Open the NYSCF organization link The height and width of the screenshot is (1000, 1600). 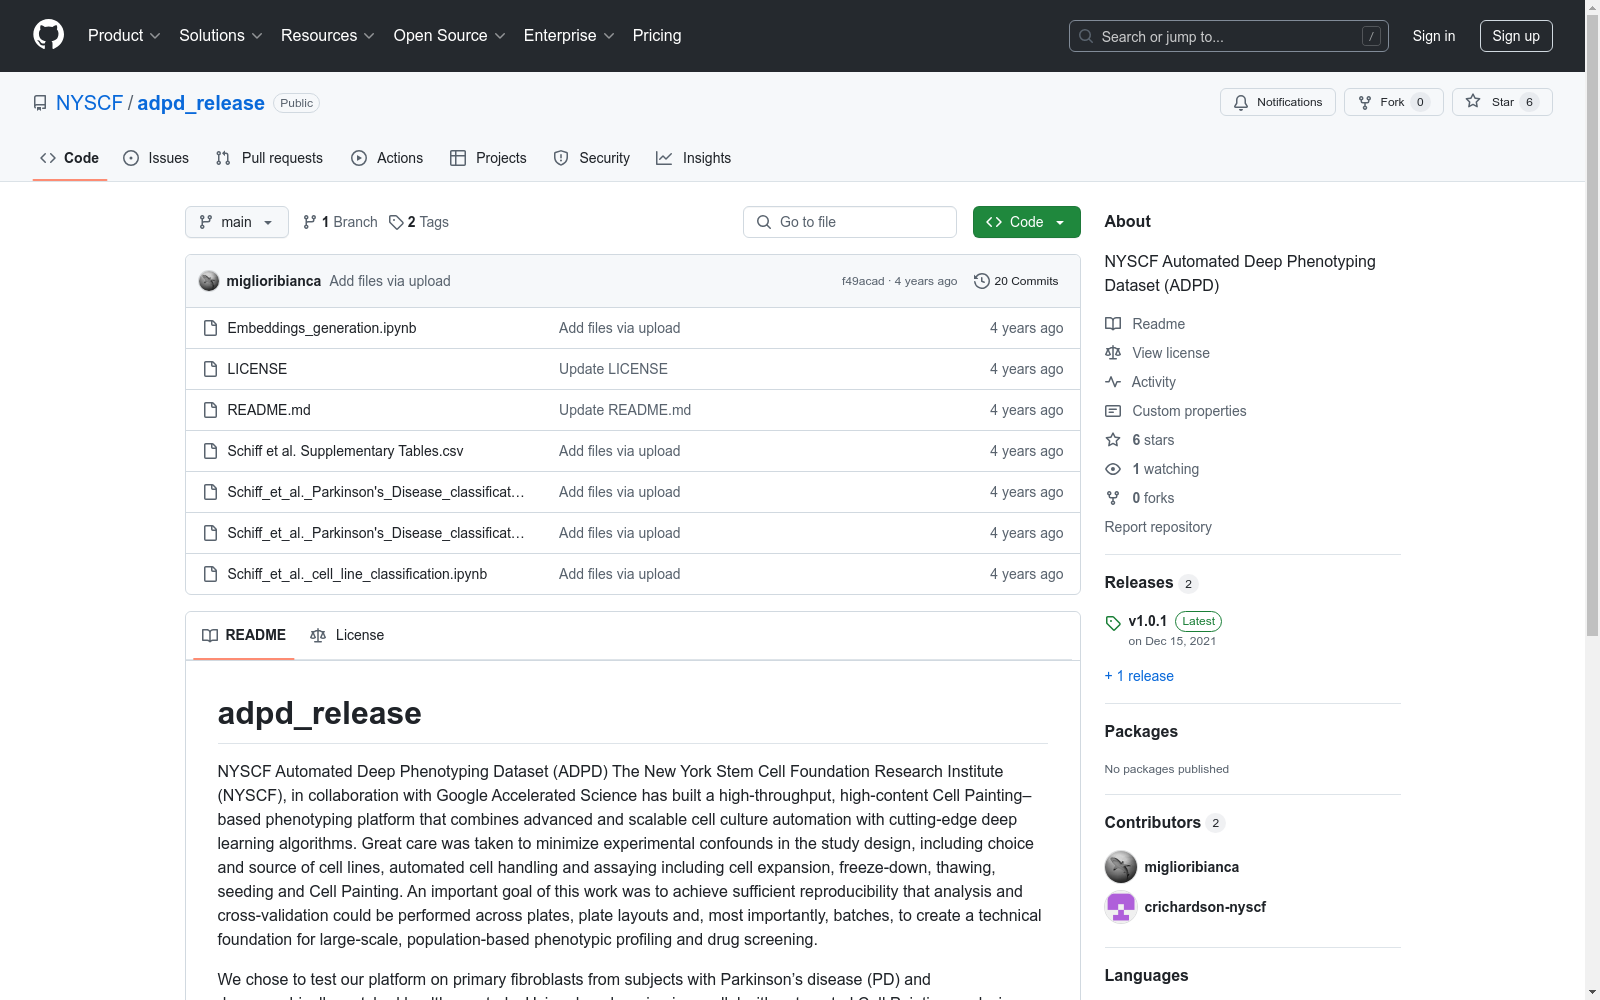(x=89, y=103)
